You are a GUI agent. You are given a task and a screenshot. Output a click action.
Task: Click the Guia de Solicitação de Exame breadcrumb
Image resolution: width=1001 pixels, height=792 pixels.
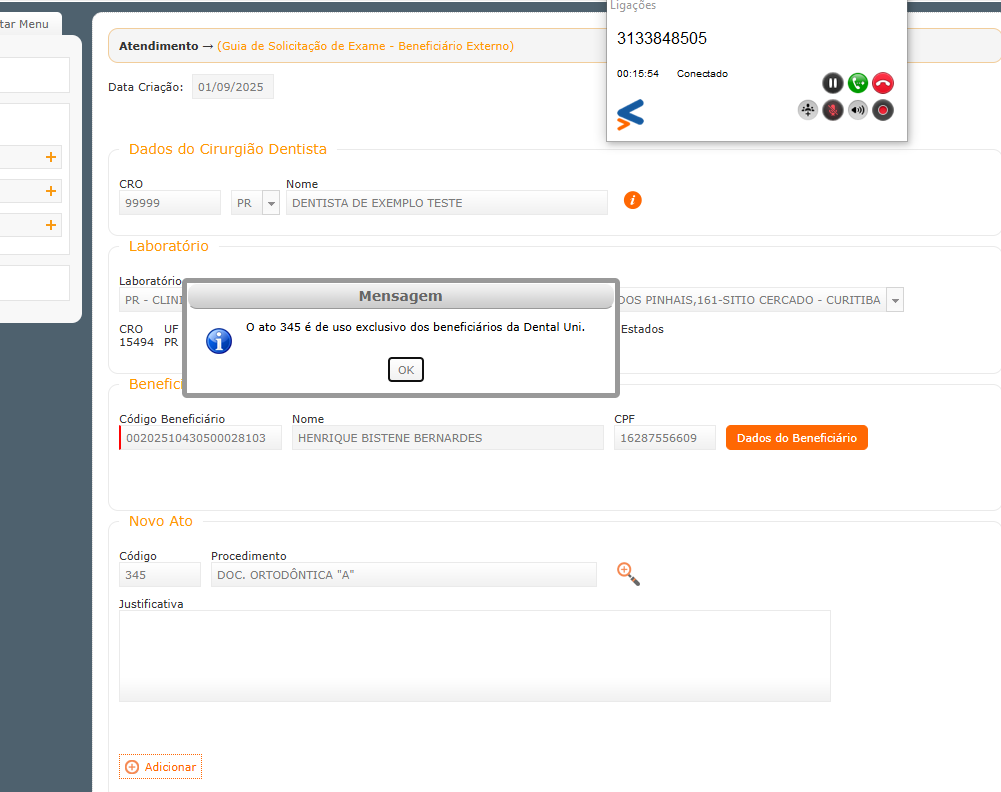coord(365,46)
